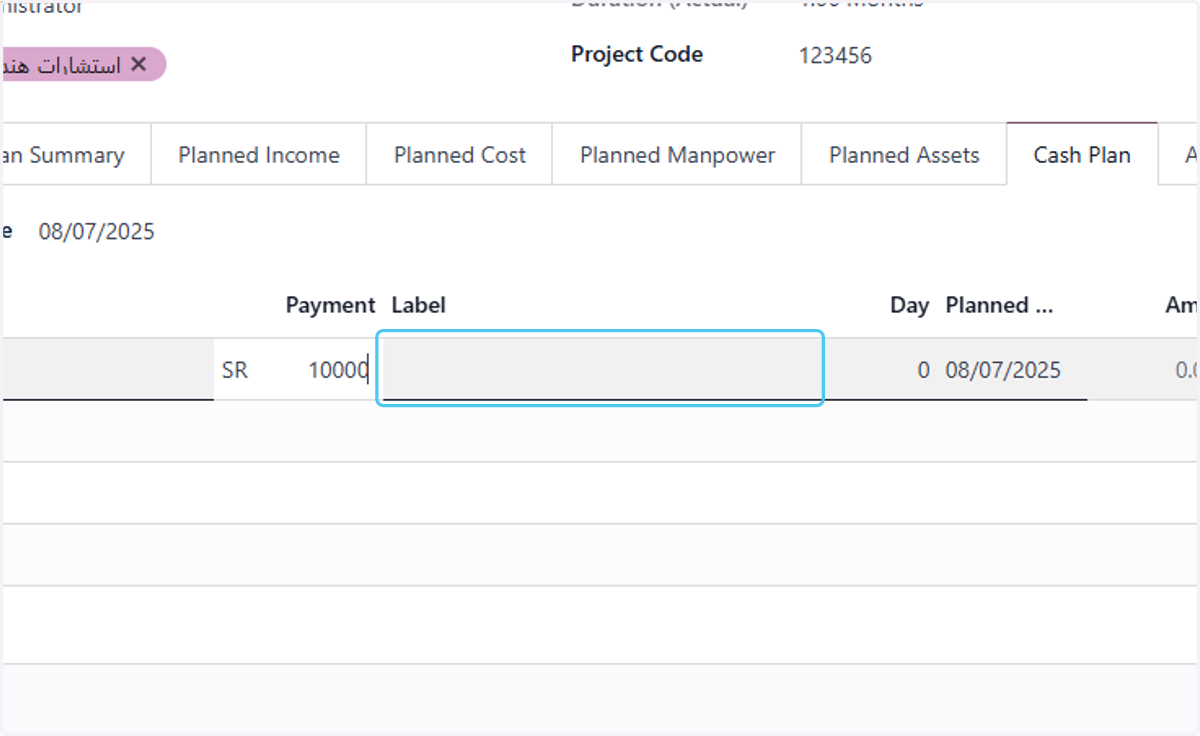Click the Planned column header
1200x736 pixels.
point(999,305)
